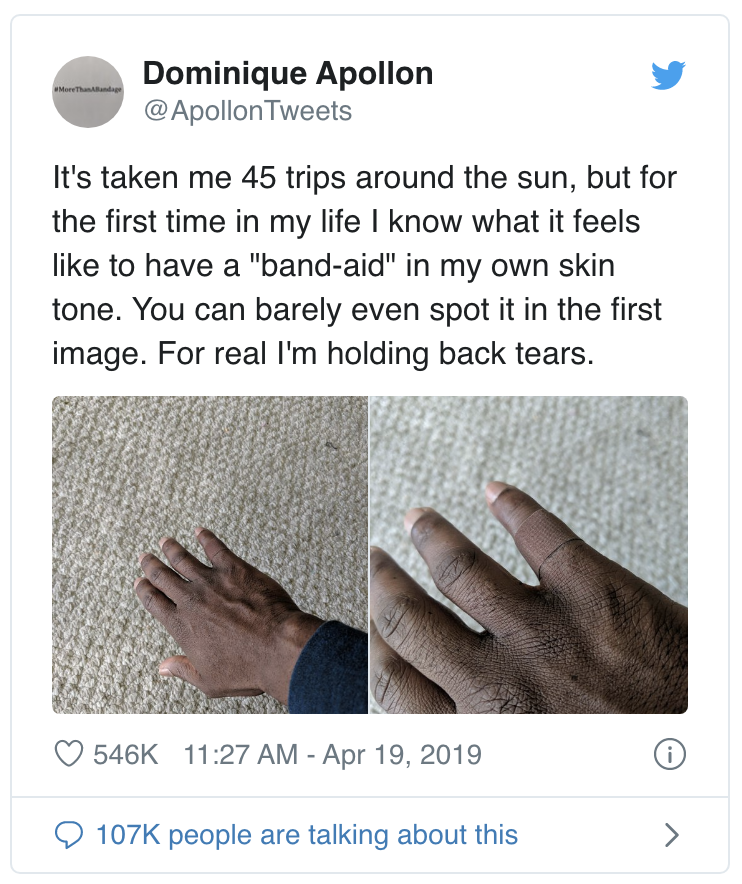Click the navy sleeve in the left photo
Image resolution: width=742 pixels, height=884 pixels.
[335, 672]
